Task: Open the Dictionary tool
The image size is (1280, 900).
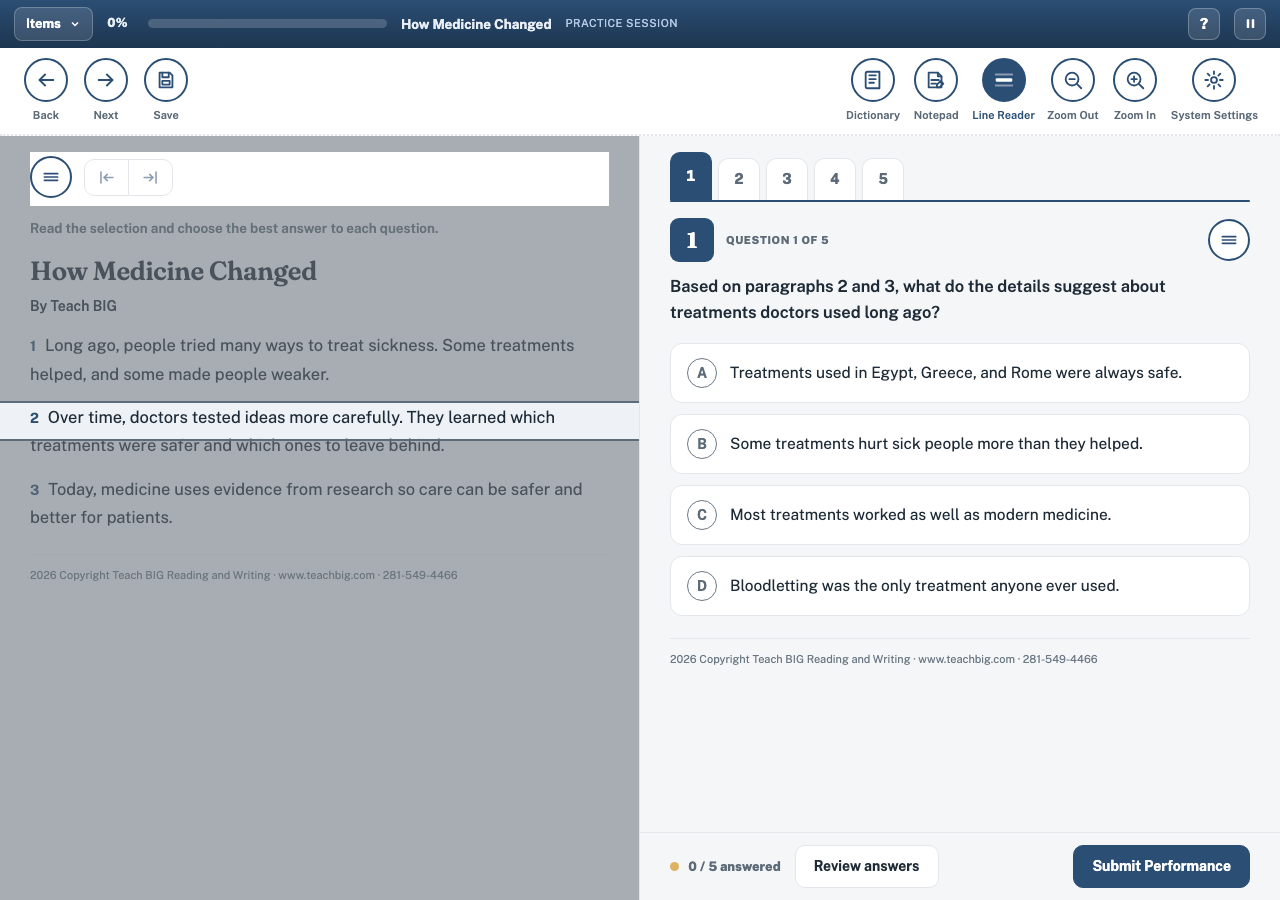Action: pos(873,80)
